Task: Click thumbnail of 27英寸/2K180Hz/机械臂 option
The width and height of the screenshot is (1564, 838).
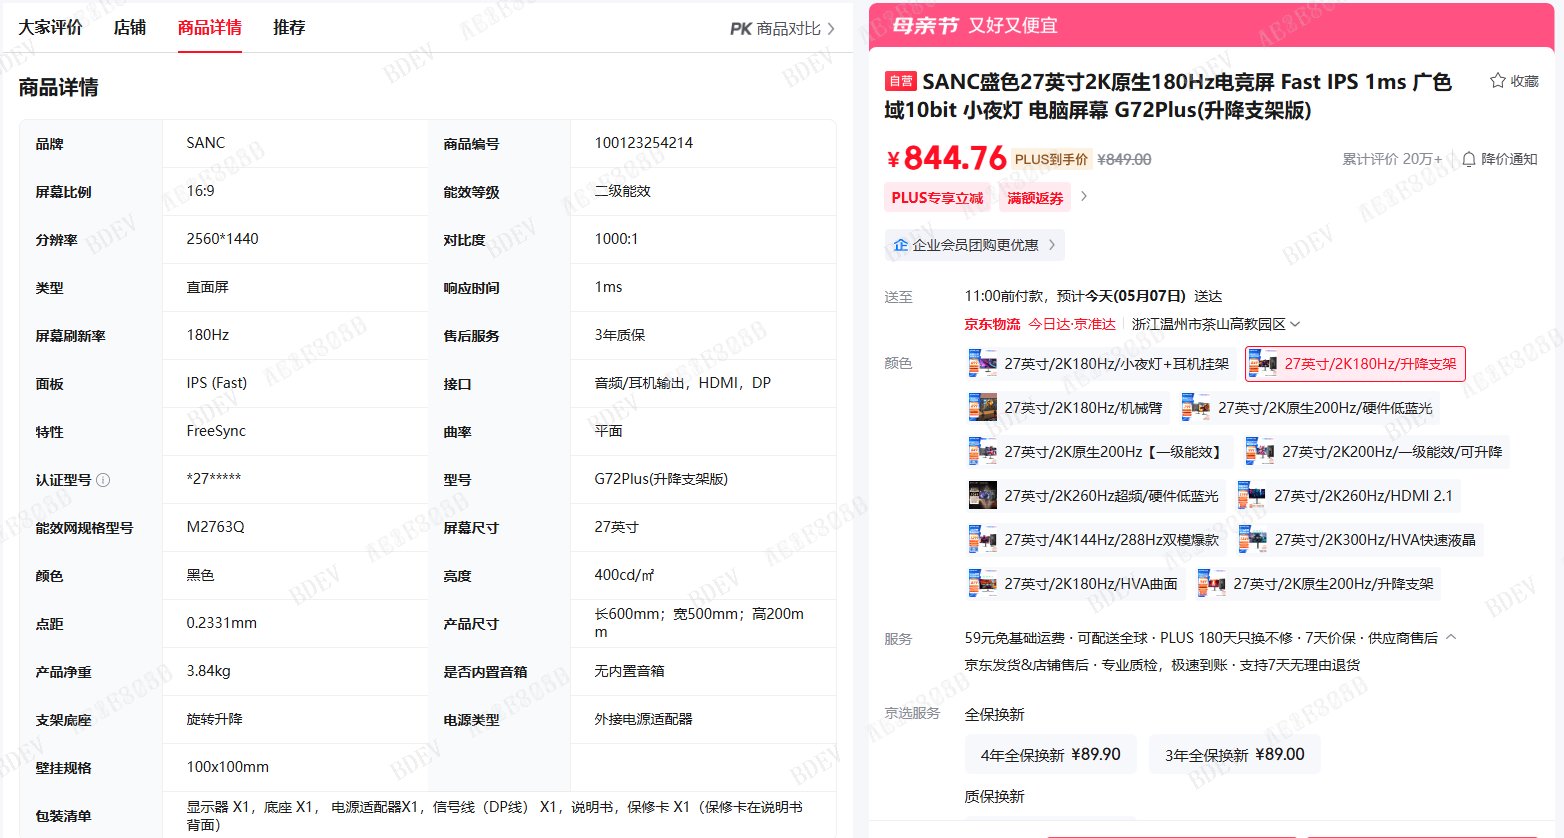Action: [x=982, y=408]
